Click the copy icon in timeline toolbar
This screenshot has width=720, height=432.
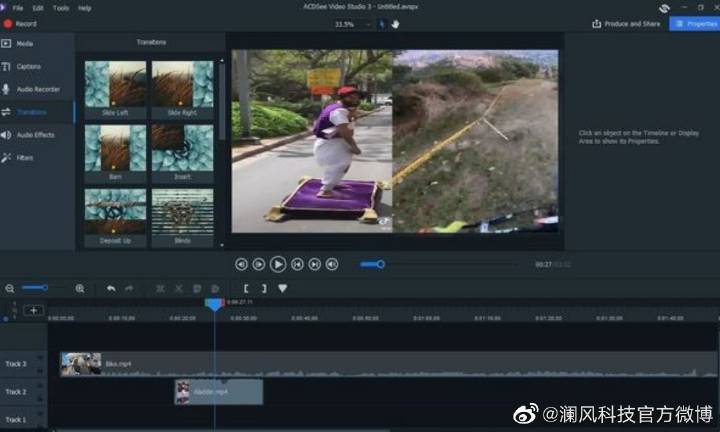click(197, 288)
